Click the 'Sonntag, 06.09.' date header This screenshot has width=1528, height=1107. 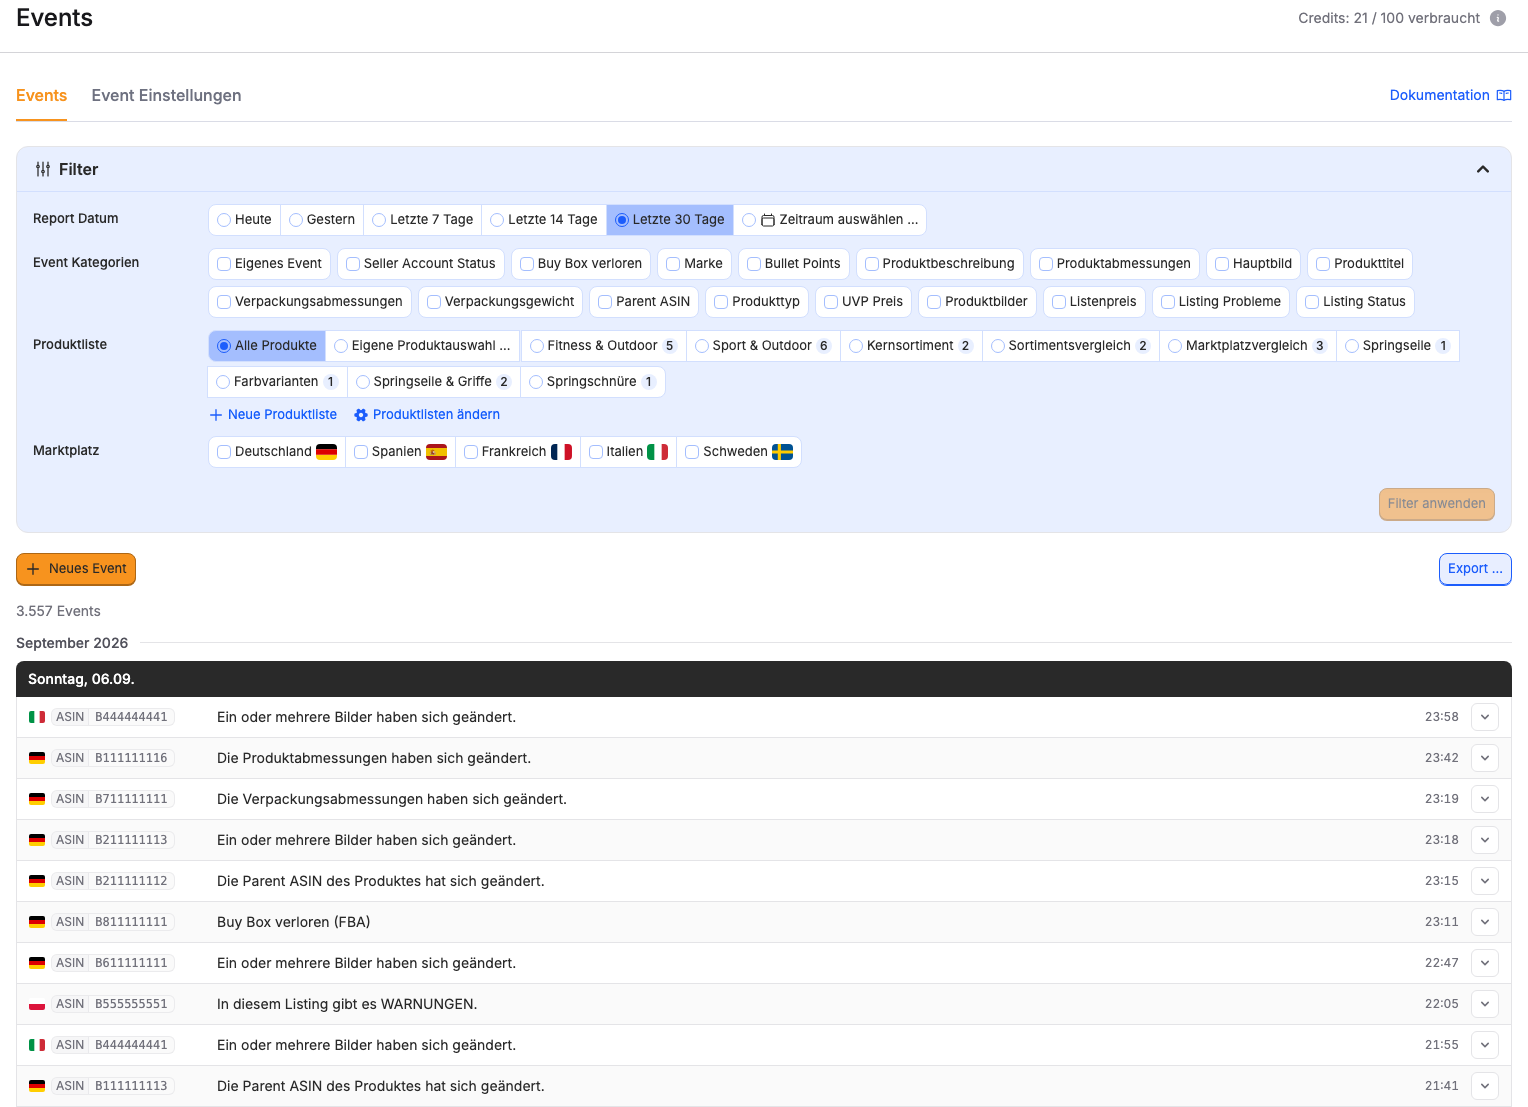[x=81, y=679]
